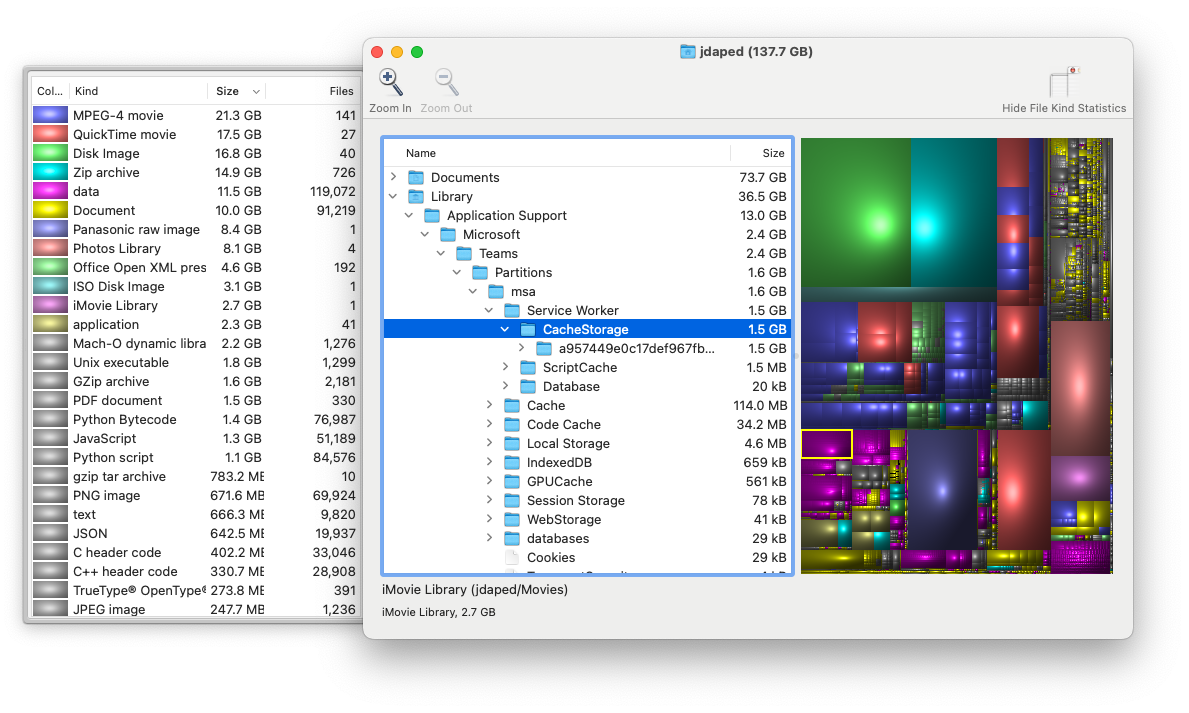Click the green Disk Image color swatch

coord(51,153)
